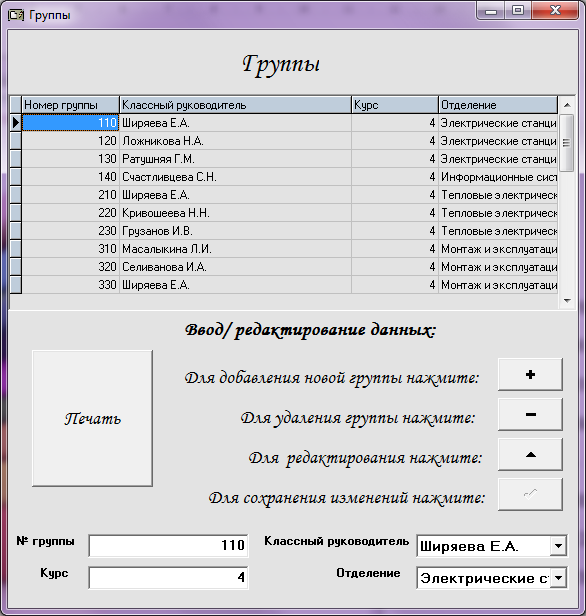Click Информационные сист department cell
The width and height of the screenshot is (586, 616).
498,177
